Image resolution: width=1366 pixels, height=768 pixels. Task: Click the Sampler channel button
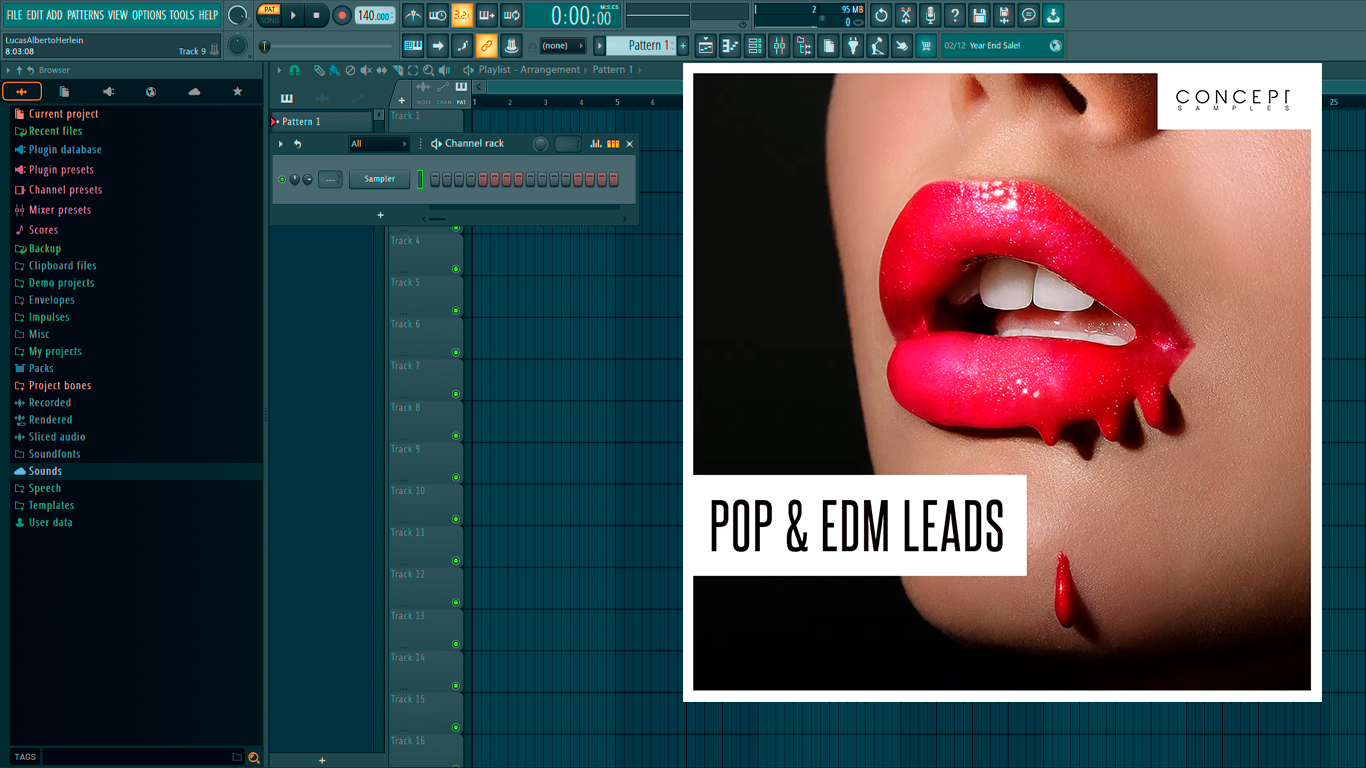click(x=379, y=179)
